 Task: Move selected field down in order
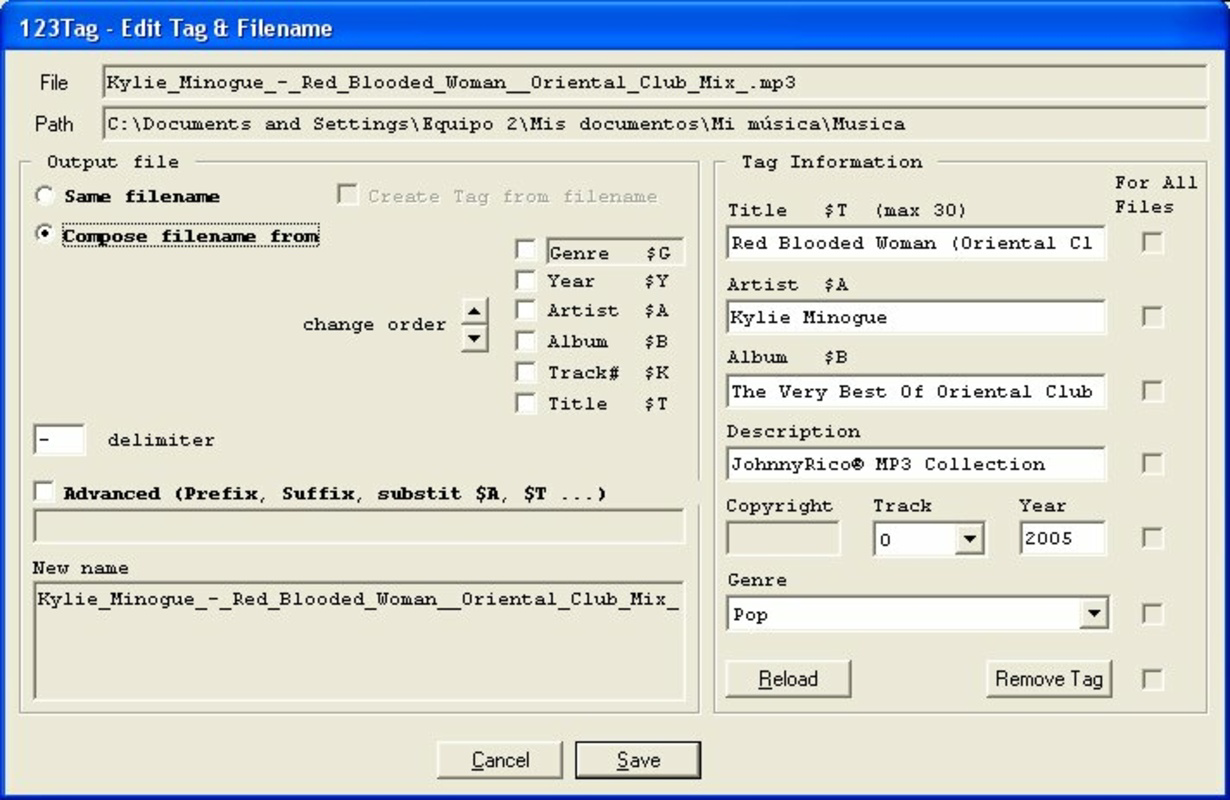point(475,339)
